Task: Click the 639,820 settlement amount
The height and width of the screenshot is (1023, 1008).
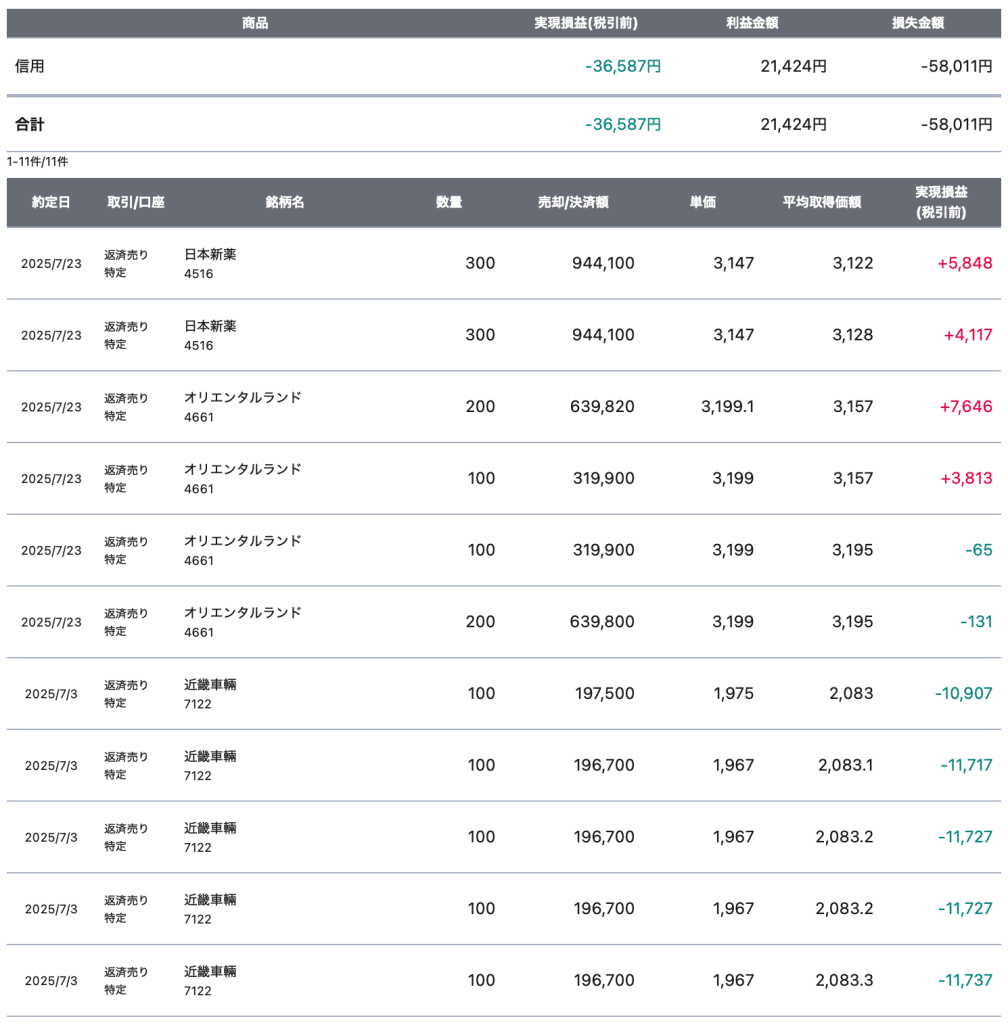Action: coord(603,407)
